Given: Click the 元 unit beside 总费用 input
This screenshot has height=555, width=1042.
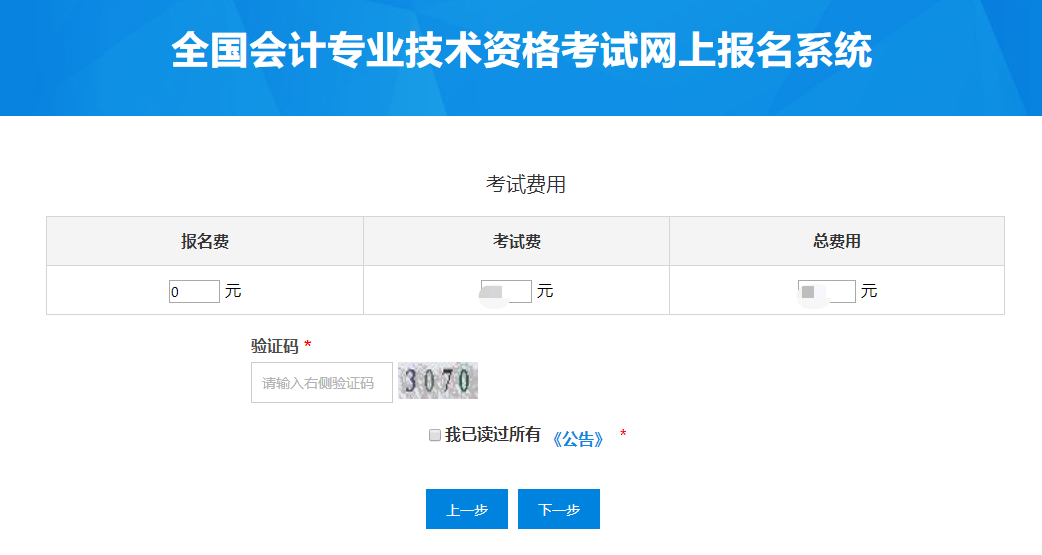Looking at the screenshot, I should (x=869, y=292).
